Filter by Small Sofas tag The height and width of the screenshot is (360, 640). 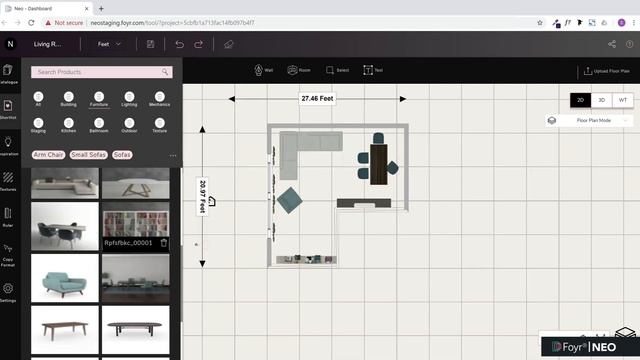pyautogui.click(x=89, y=155)
